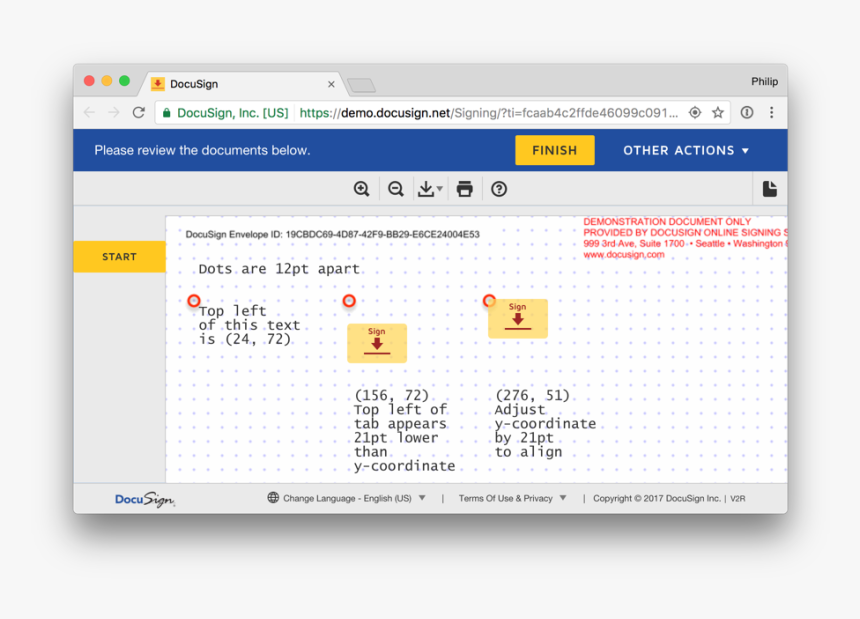Click the globe icon in footer
Screen dimensions: 860x619
(273, 498)
